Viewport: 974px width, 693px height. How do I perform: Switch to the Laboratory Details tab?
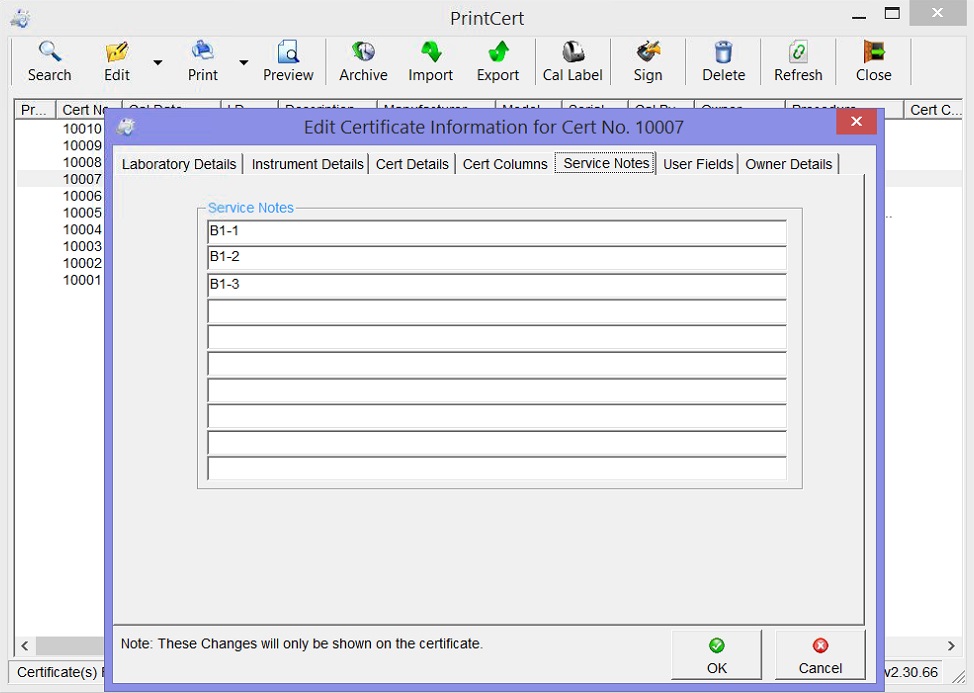pyautogui.click(x=179, y=164)
